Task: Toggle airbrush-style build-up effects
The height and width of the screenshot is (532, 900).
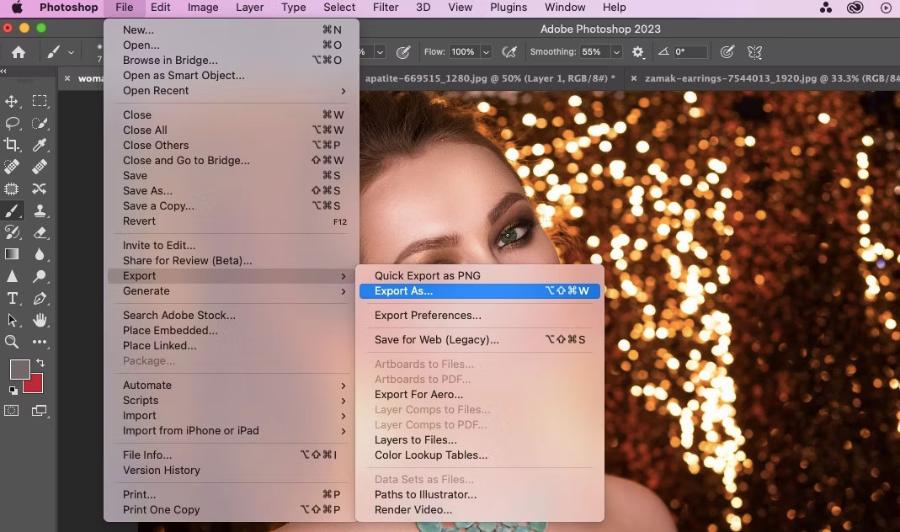Action: click(510, 52)
